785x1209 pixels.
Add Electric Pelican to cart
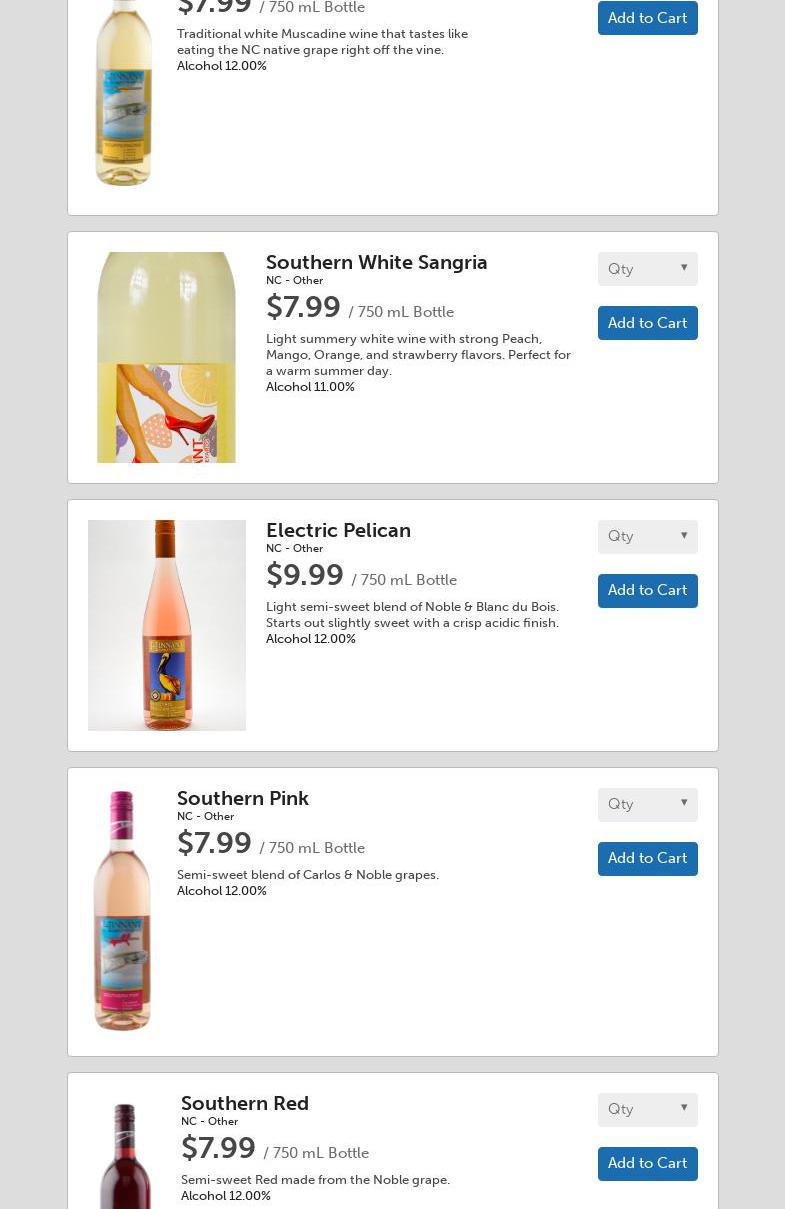pos(647,591)
